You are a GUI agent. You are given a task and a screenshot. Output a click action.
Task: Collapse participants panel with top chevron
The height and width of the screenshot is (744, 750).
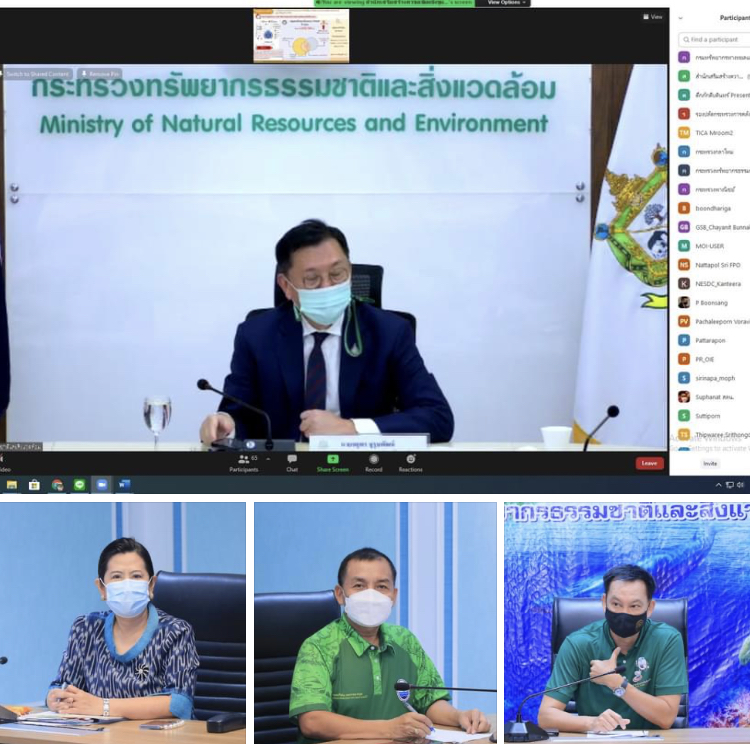point(681,18)
